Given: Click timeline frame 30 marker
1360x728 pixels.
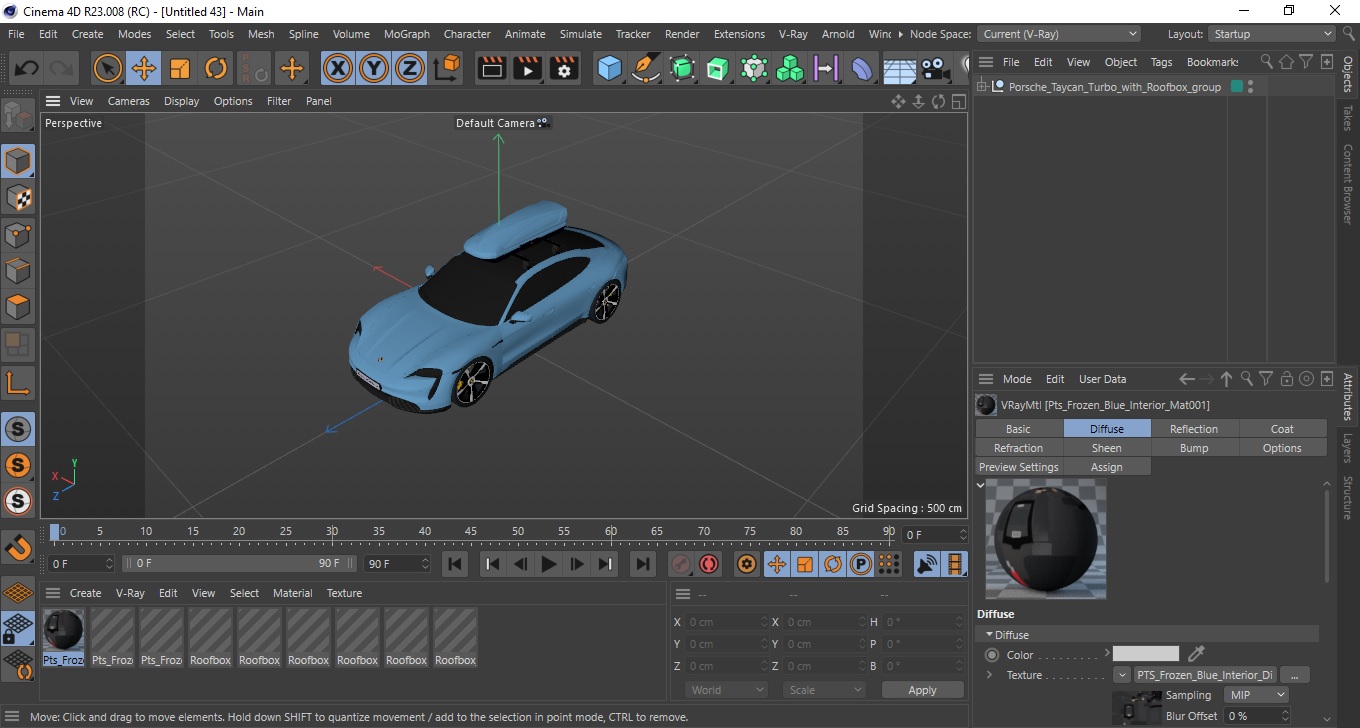Looking at the screenshot, I should [x=332, y=531].
